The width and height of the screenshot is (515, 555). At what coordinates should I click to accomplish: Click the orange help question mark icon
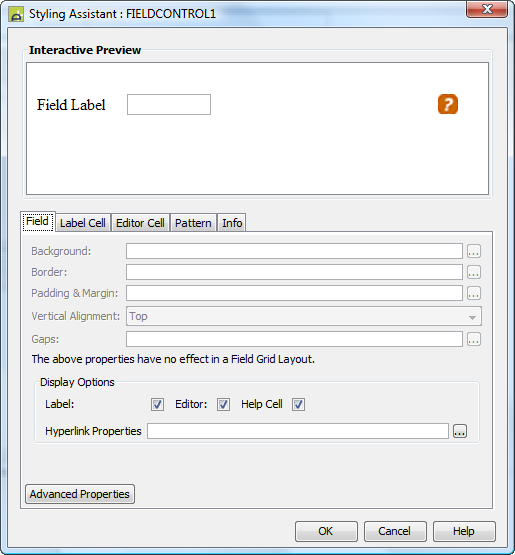click(448, 104)
